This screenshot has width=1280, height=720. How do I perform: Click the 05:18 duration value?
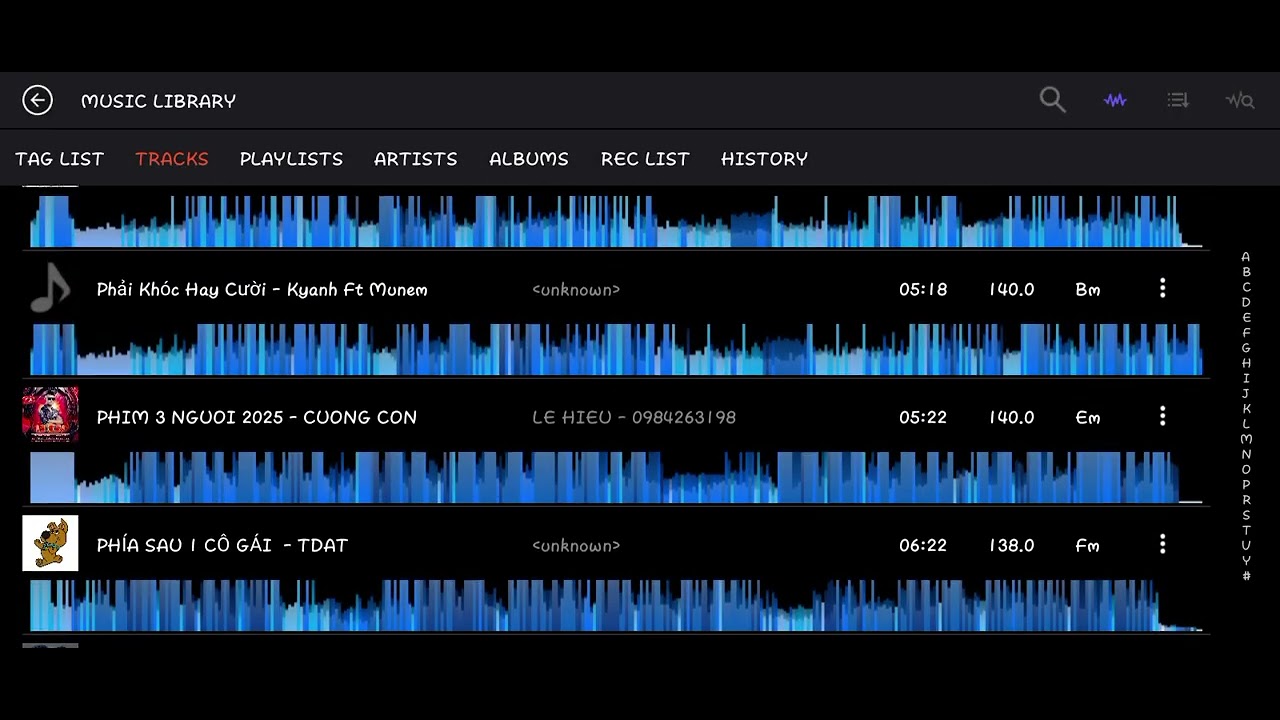923,289
